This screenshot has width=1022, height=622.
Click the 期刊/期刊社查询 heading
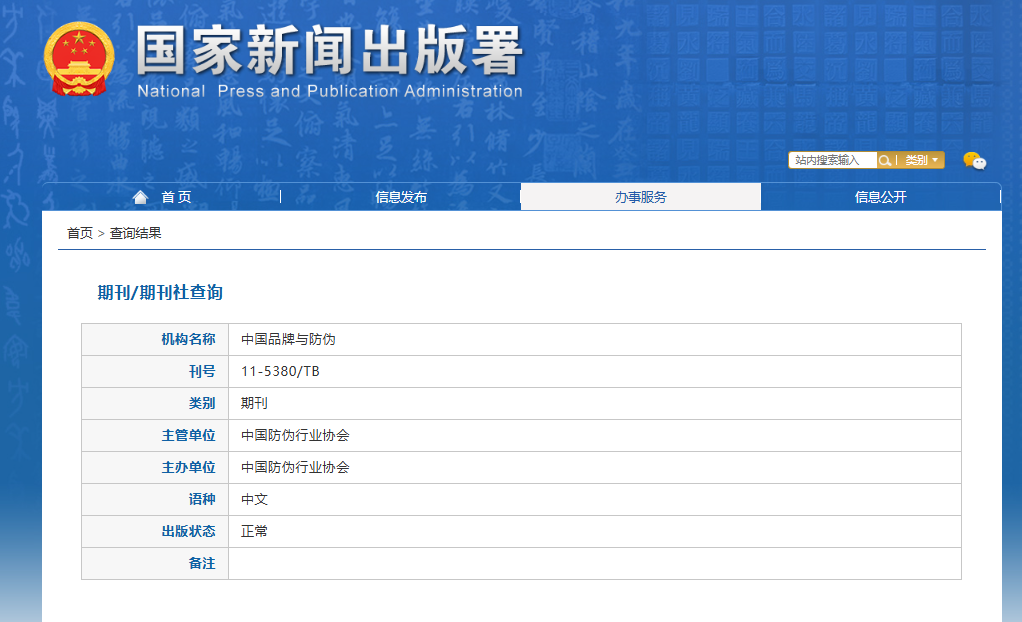click(160, 293)
